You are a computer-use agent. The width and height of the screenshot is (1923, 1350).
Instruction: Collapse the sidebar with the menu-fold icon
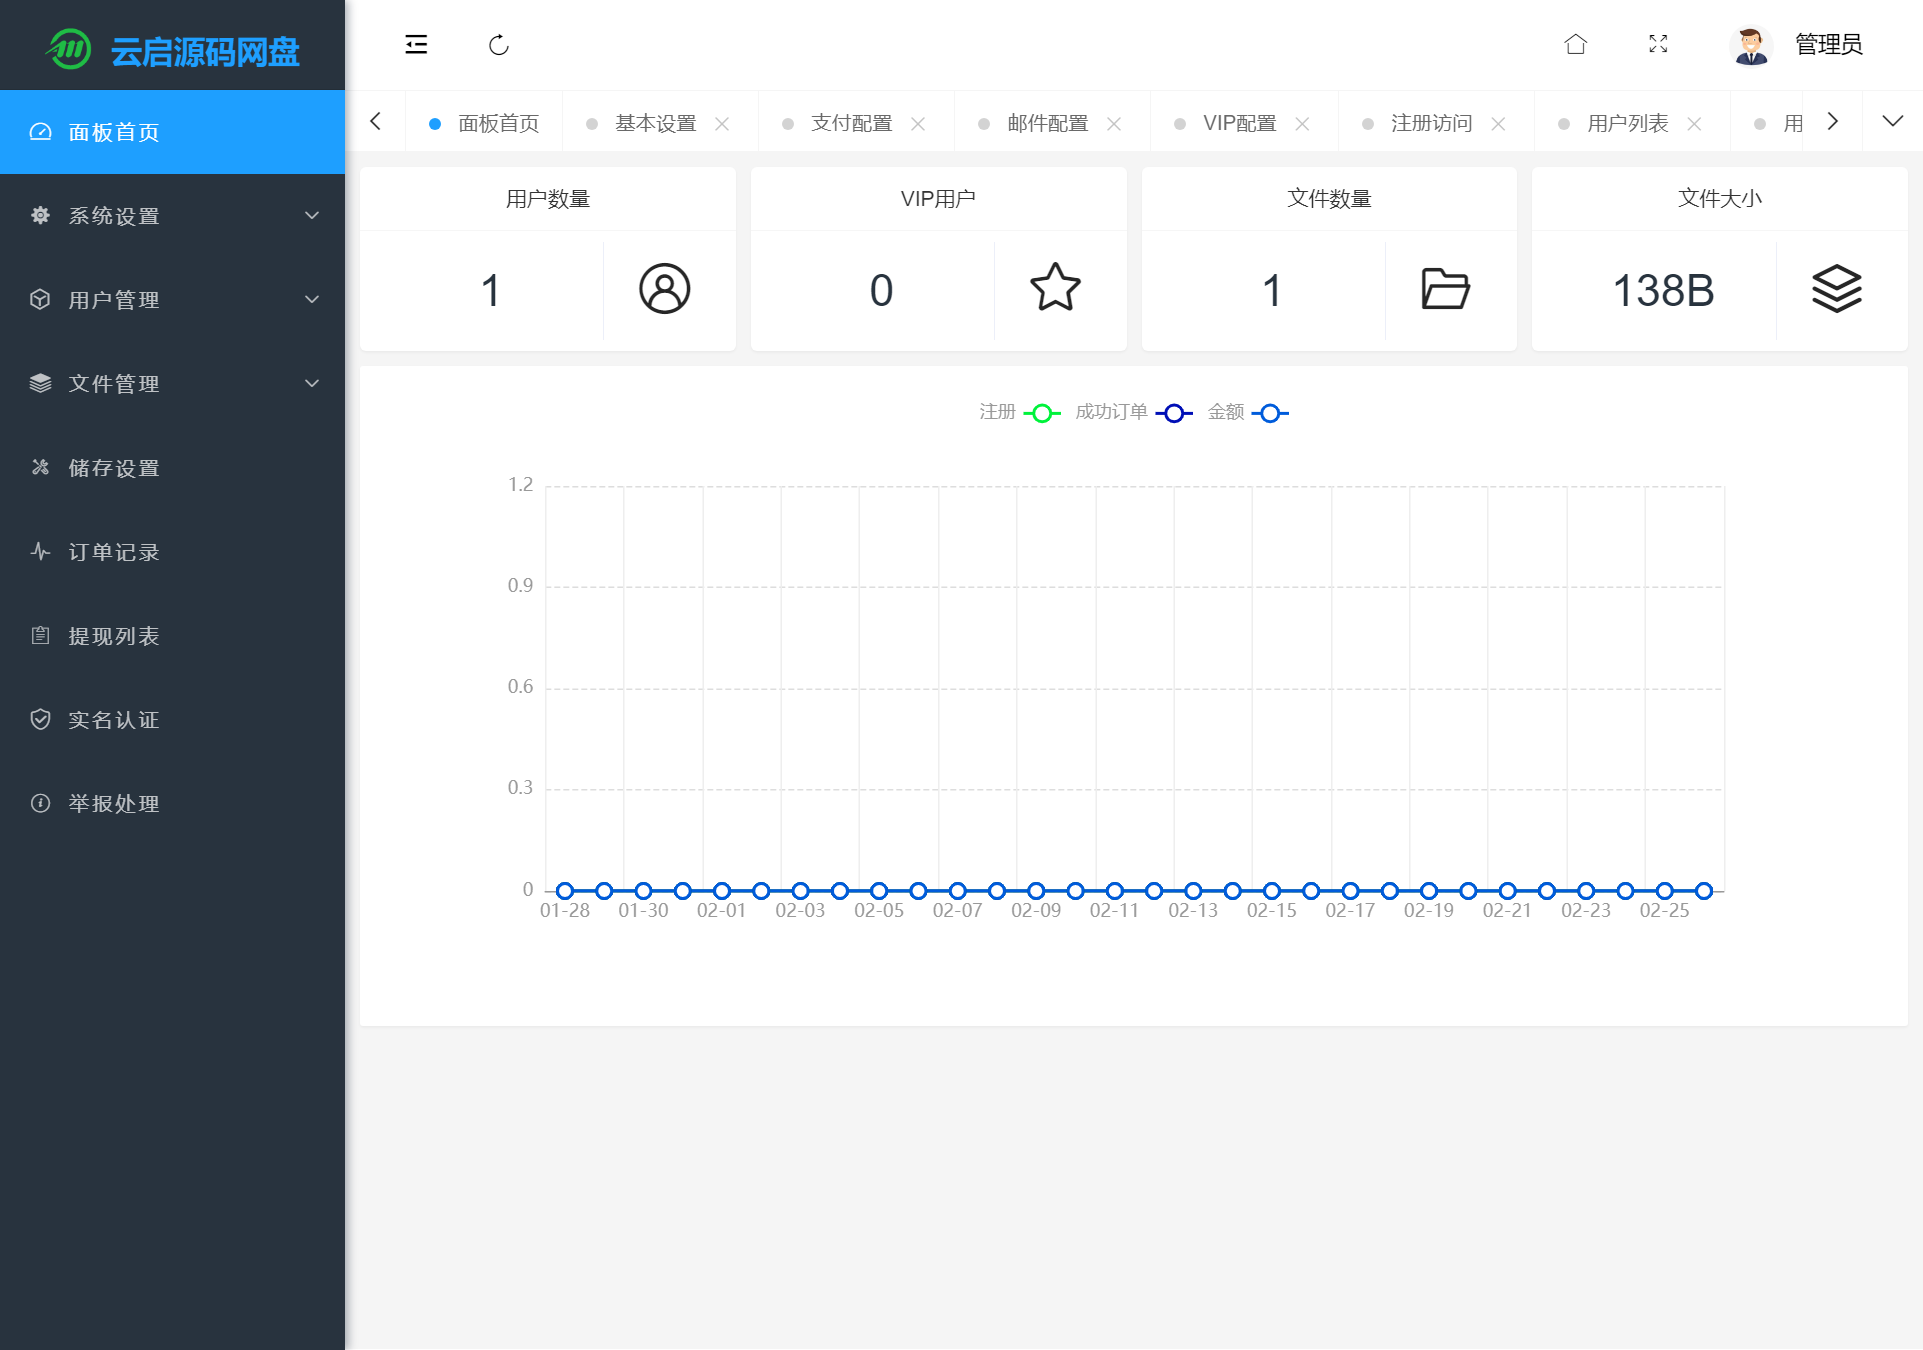416,45
